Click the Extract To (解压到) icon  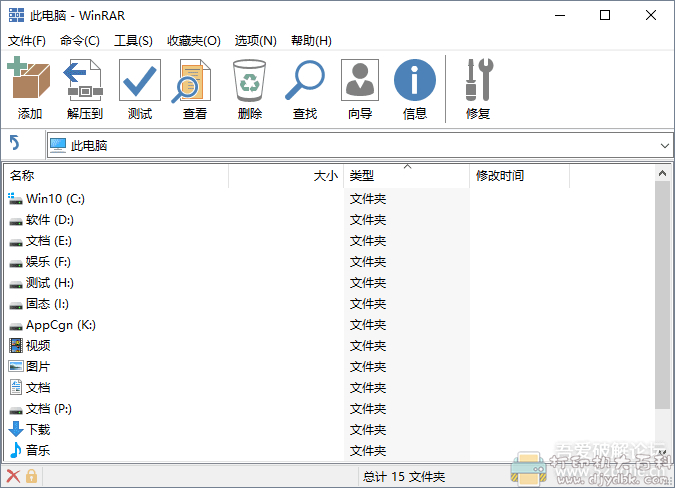[x=84, y=80]
